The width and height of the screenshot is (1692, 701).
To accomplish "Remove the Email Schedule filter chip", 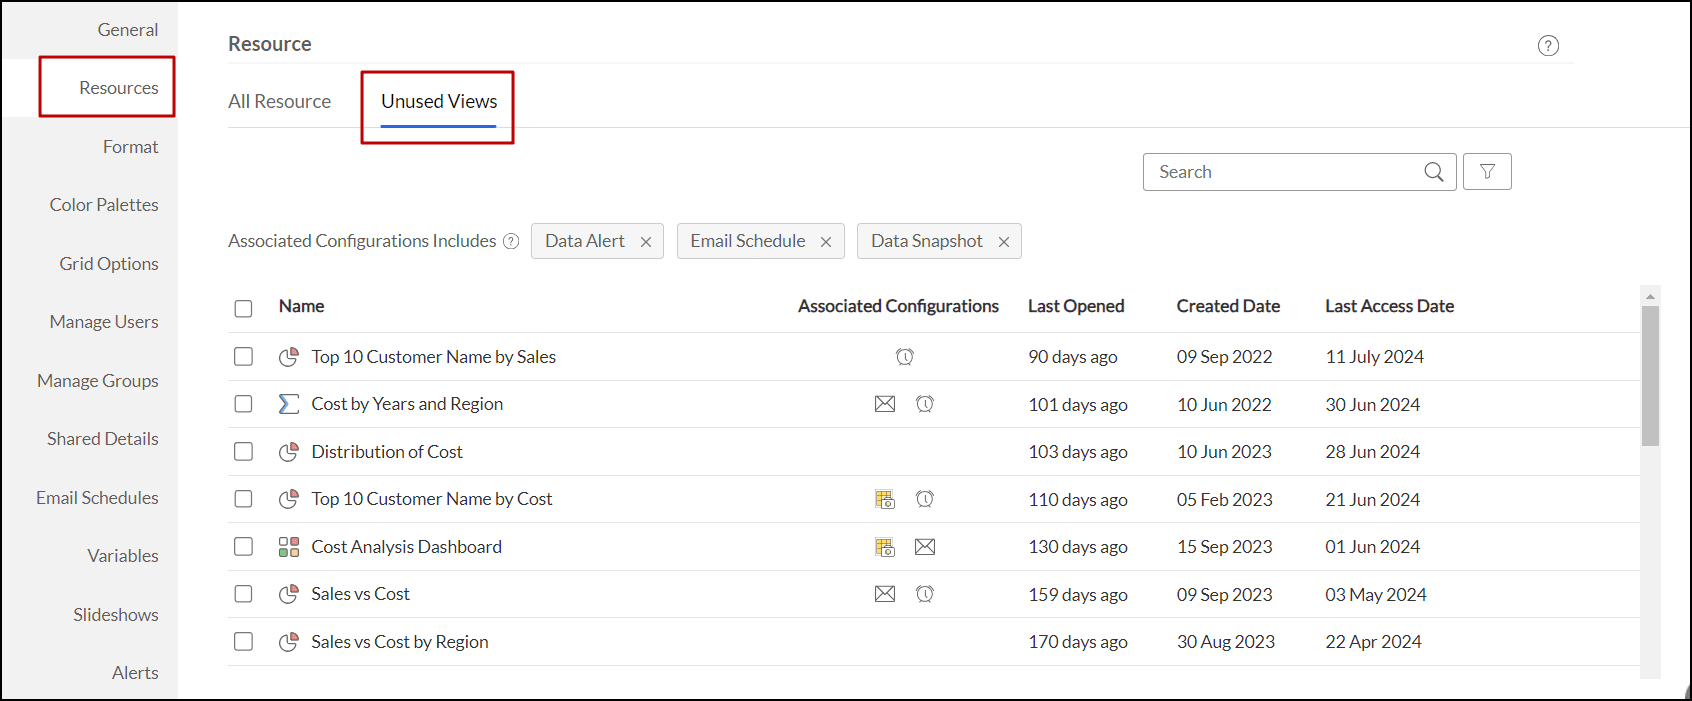I will 826,242.
